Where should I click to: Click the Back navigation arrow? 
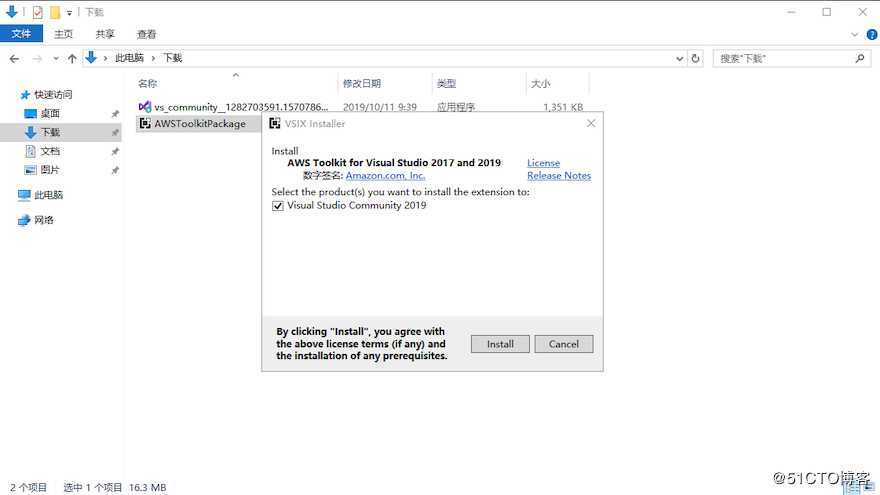[x=15, y=58]
